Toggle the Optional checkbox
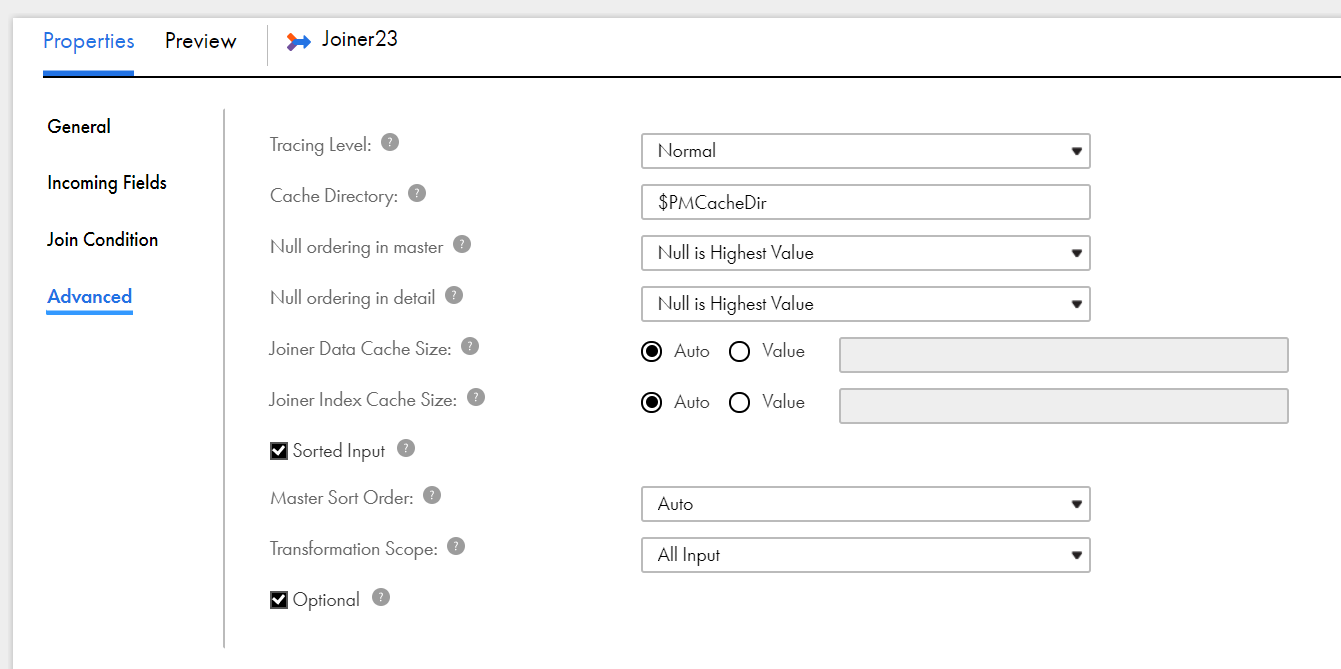The image size is (1341, 669). [x=279, y=600]
